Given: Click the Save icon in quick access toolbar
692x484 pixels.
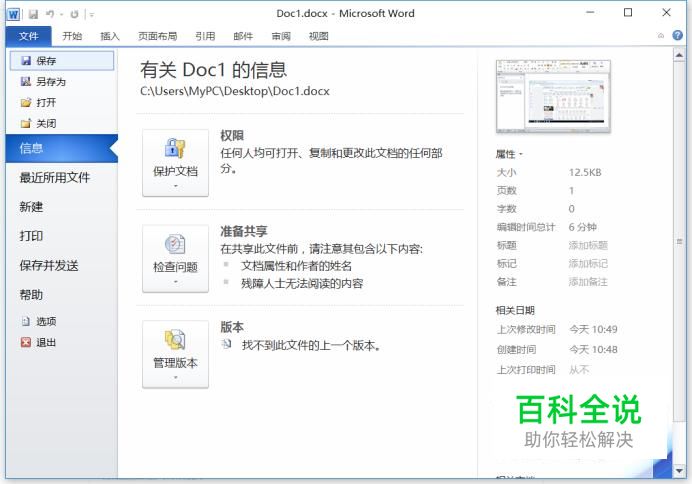Looking at the screenshot, I should coord(33,14).
